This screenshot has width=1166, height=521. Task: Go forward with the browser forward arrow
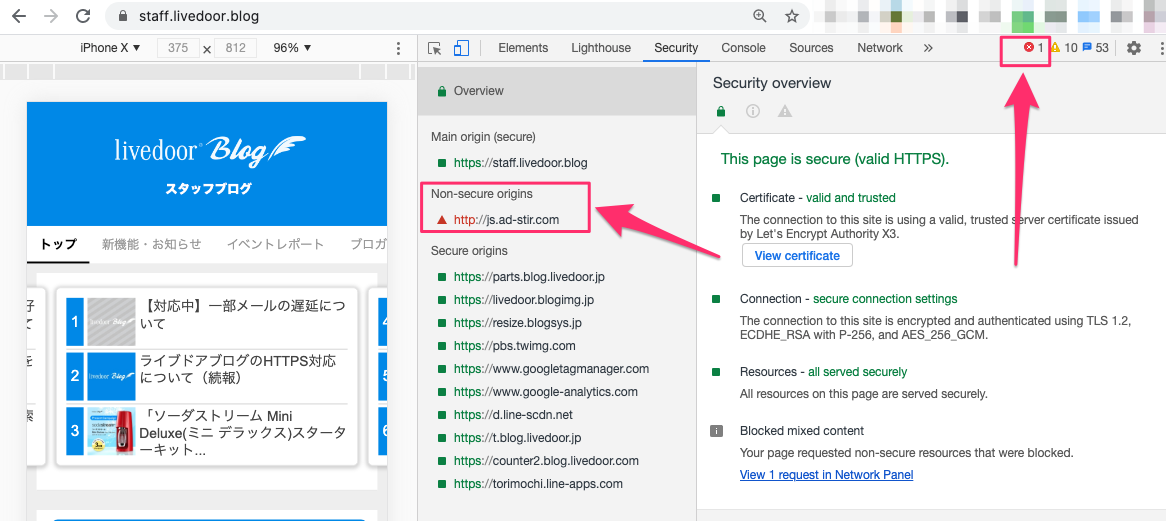pyautogui.click(x=51, y=16)
